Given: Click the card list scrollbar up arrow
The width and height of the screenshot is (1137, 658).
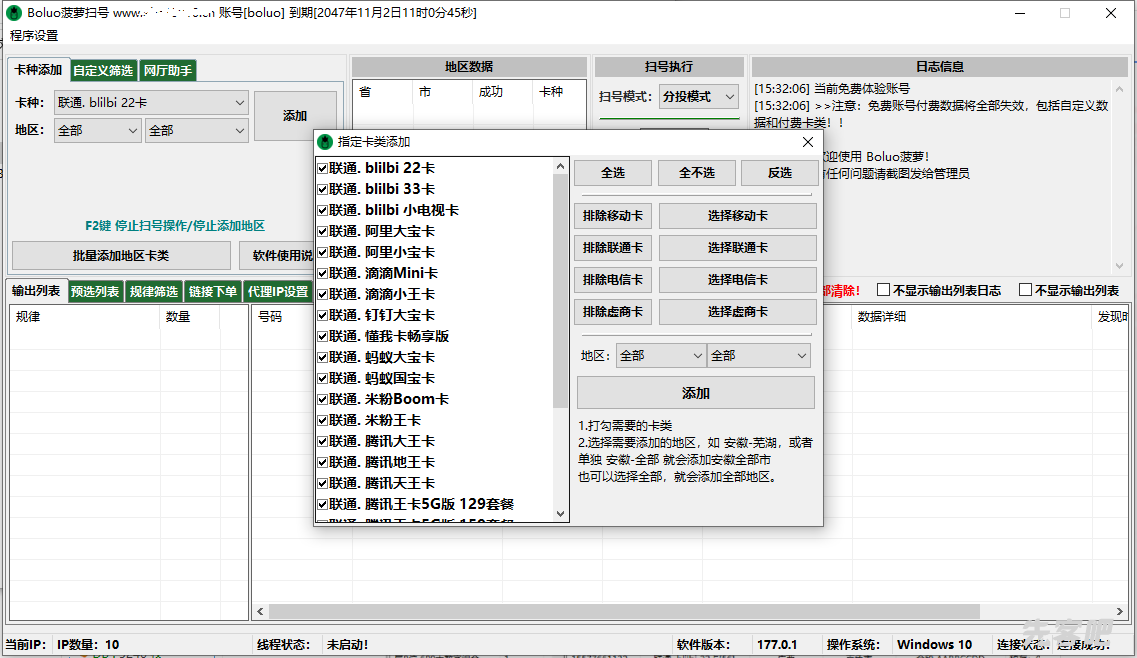Looking at the screenshot, I should pos(560,166).
